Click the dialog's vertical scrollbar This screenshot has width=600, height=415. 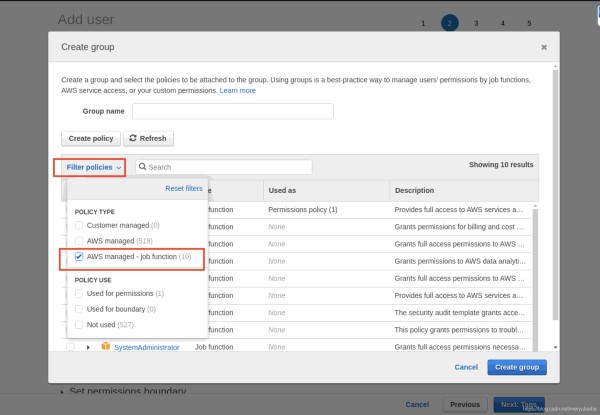555,195
